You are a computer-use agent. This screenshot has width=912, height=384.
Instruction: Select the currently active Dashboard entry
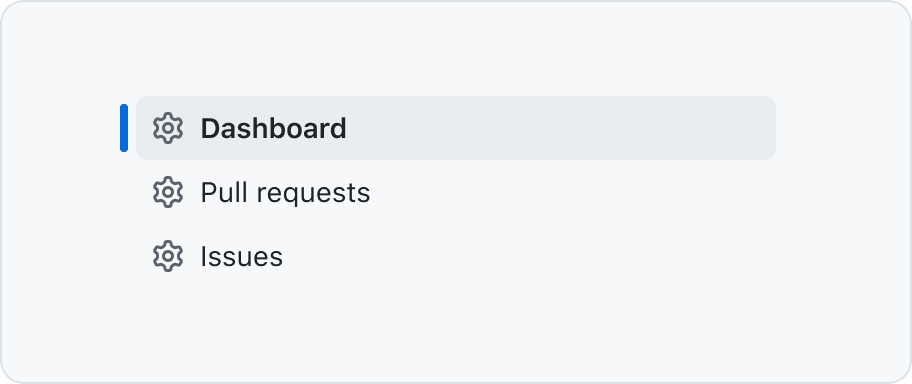pos(456,128)
